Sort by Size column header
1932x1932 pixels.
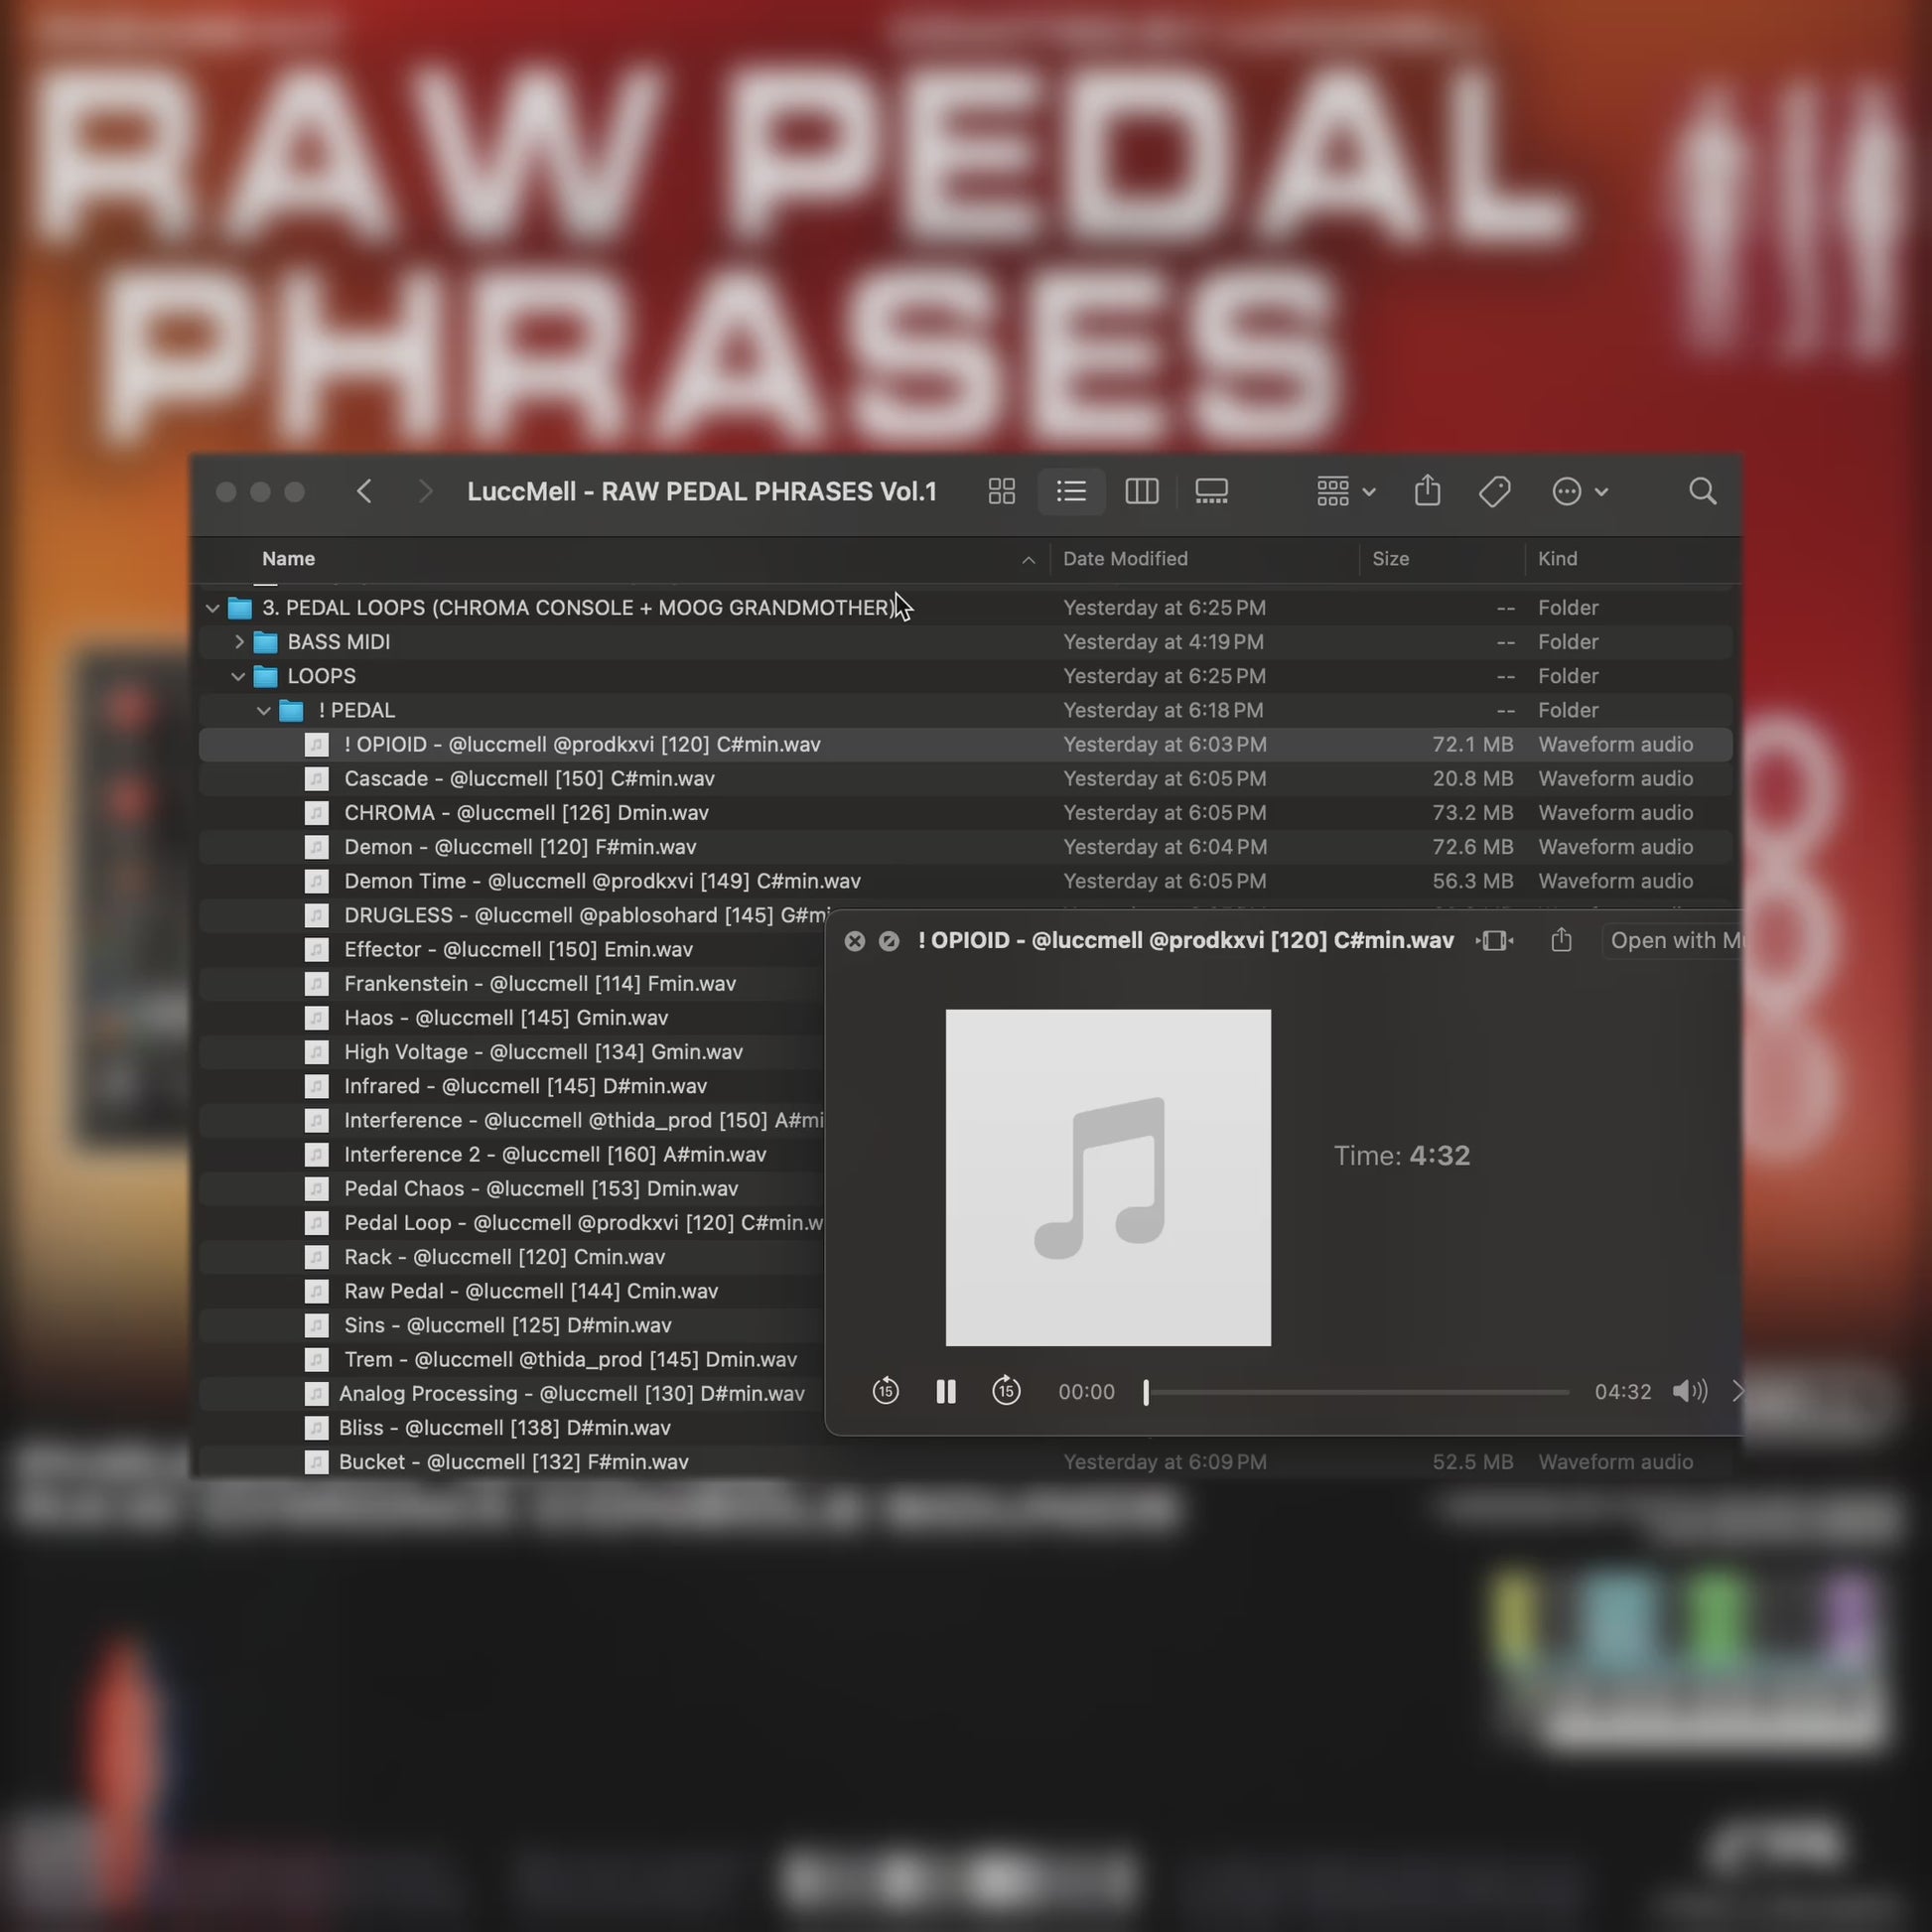(1390, 559)
